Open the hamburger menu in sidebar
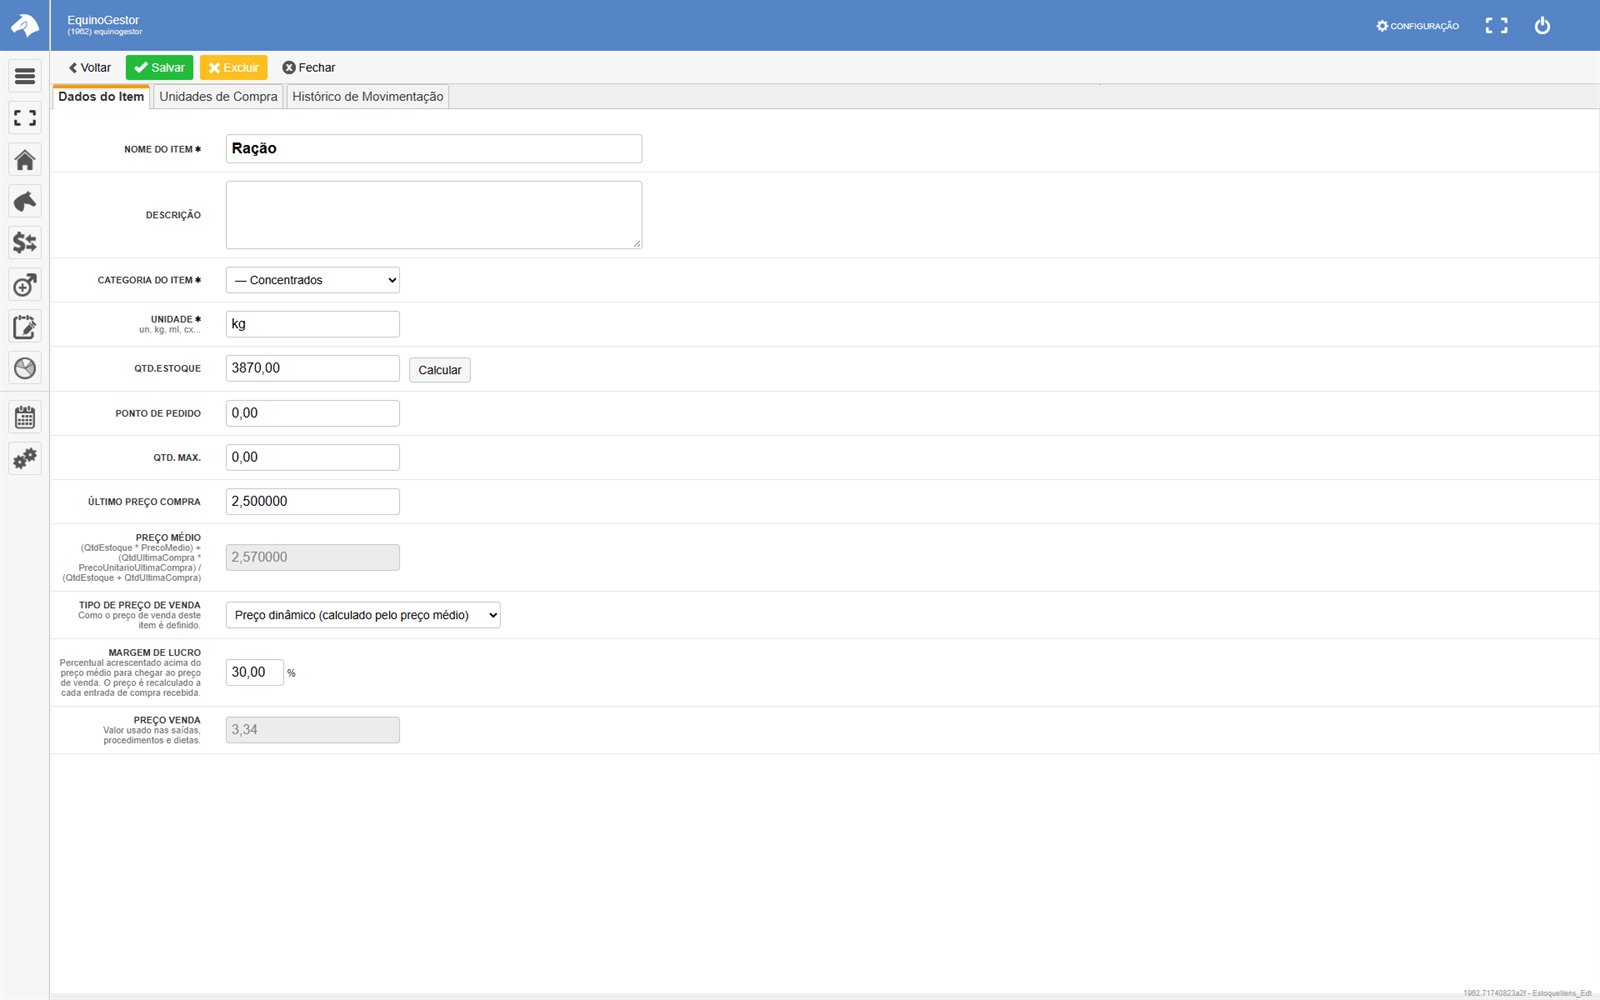The width and height of the screenshot is (1600, 1000). (25, 76)
